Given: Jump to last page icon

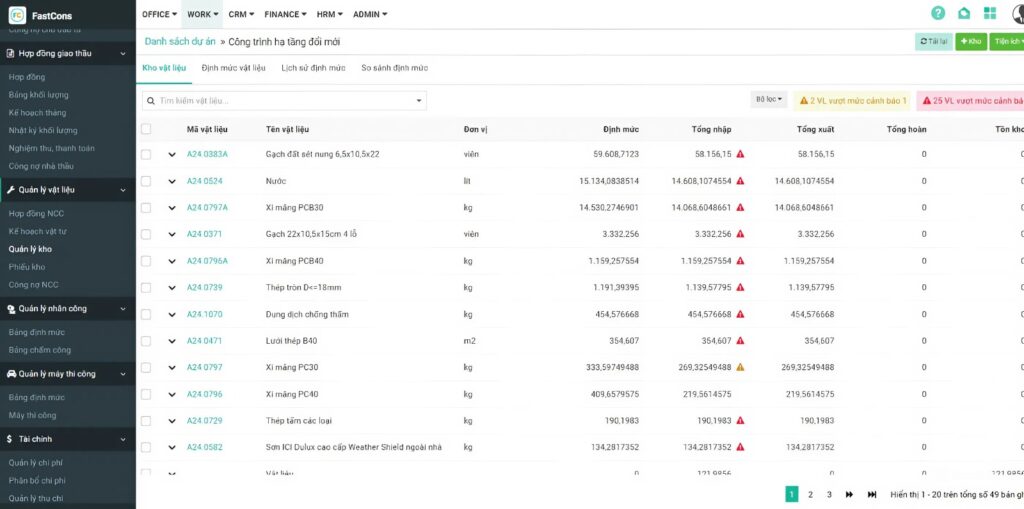Looking at the screenshot, I should [872, 495].
